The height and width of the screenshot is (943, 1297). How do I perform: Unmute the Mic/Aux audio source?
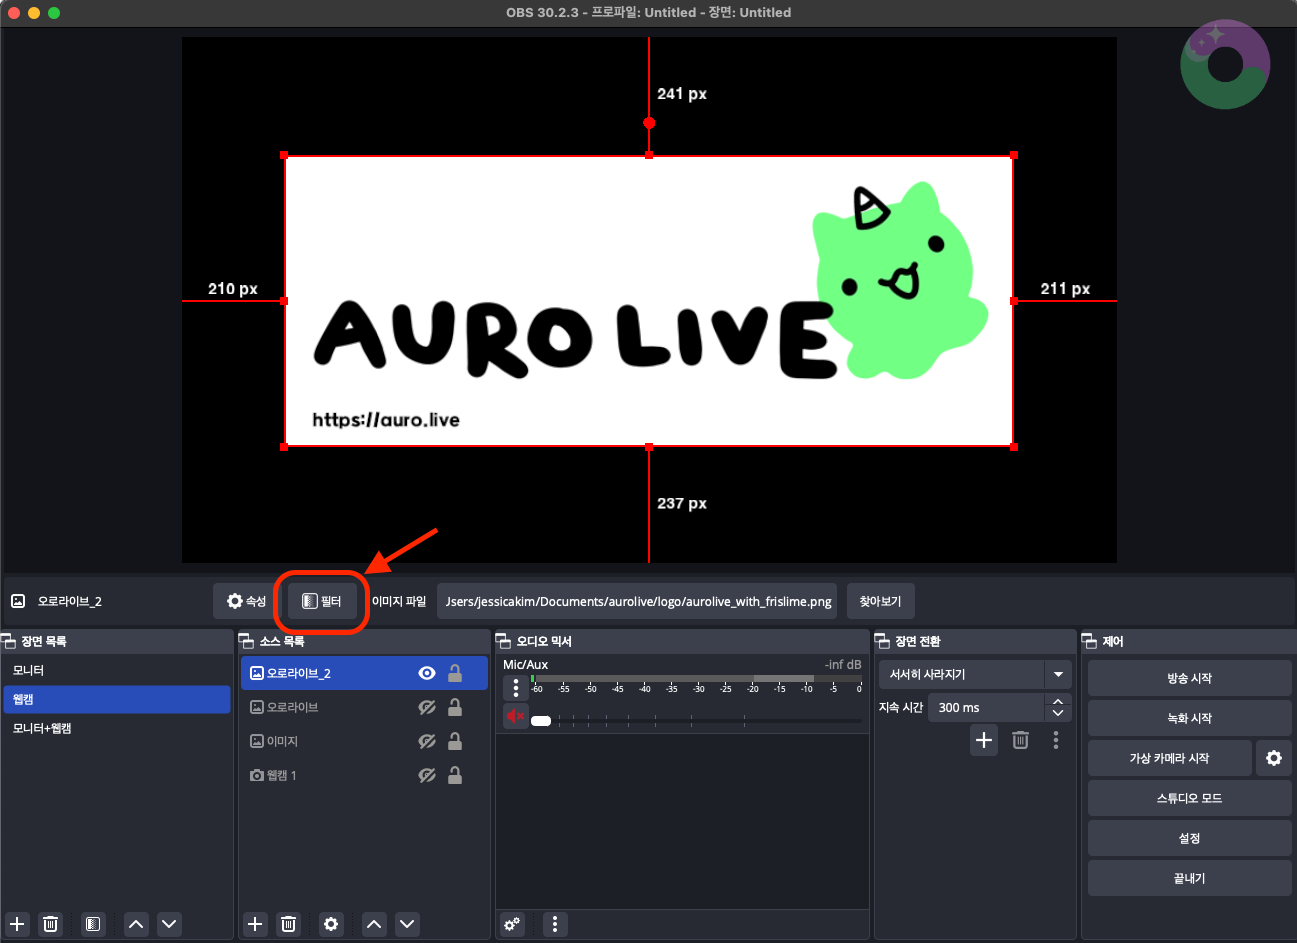[x=516, y=716]
